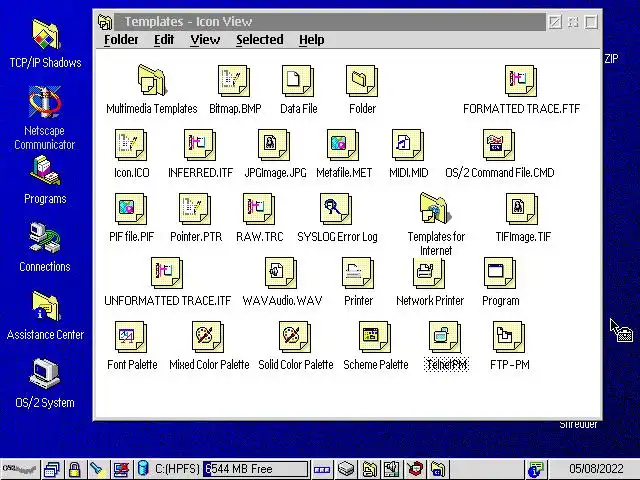Select Netscape Communicator desktop icon
640x480 pixels.
45,102
